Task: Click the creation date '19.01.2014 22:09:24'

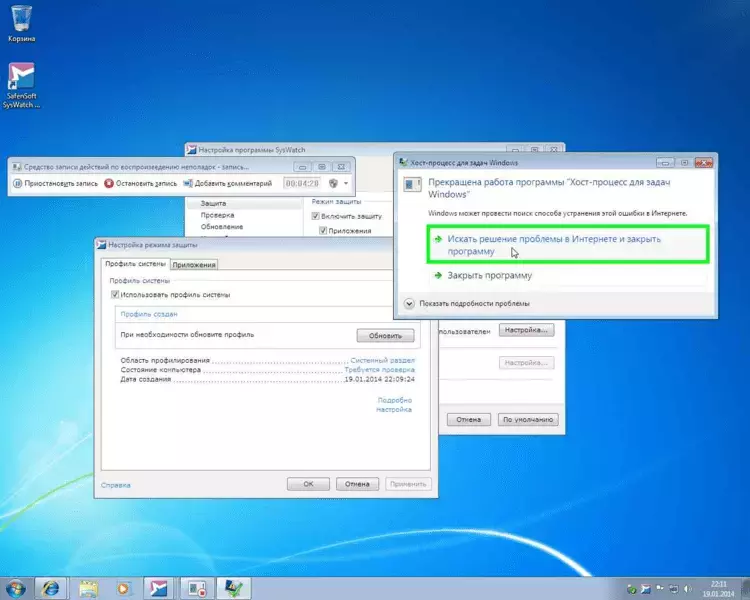Action: pyautogui.click(x=380, y=379)
